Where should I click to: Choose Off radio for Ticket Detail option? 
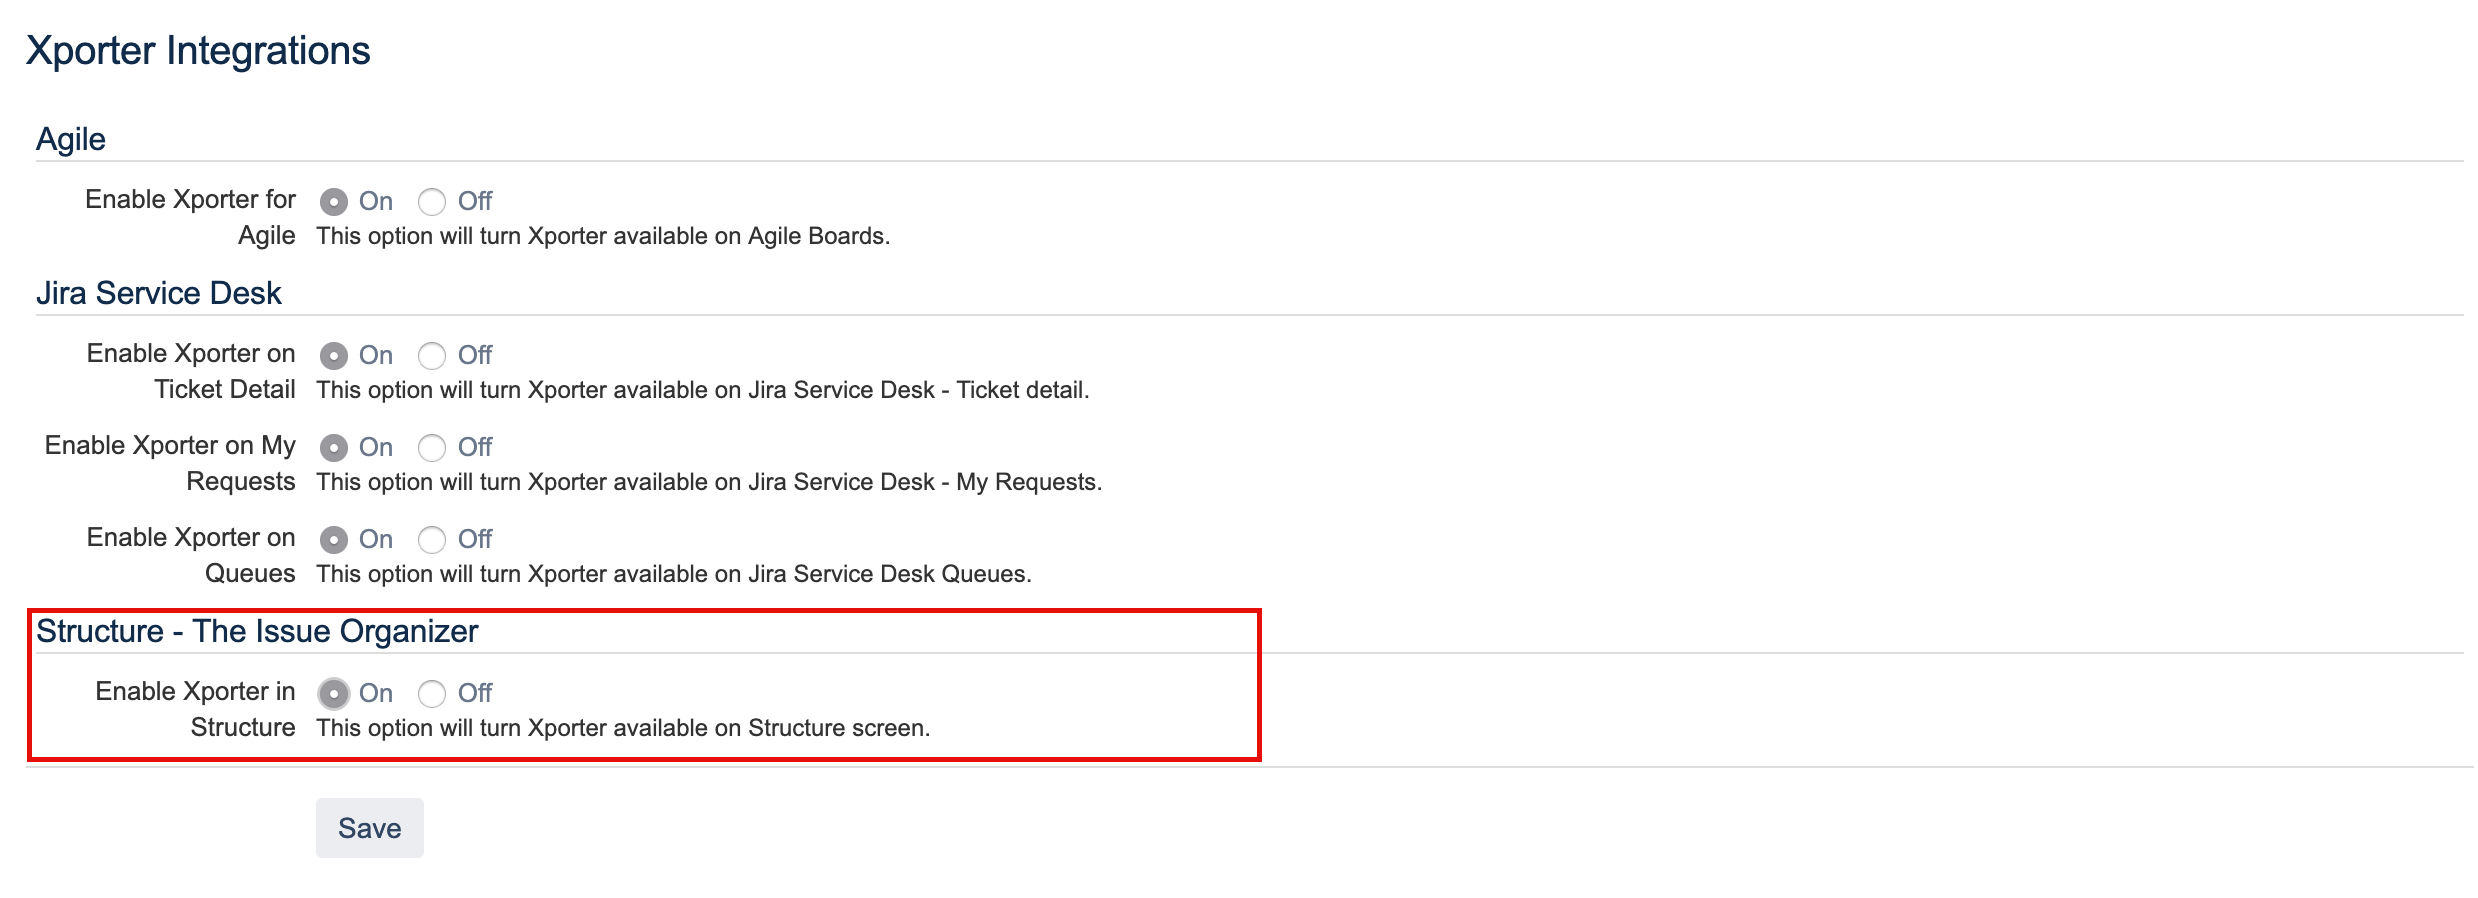(432, 356)
